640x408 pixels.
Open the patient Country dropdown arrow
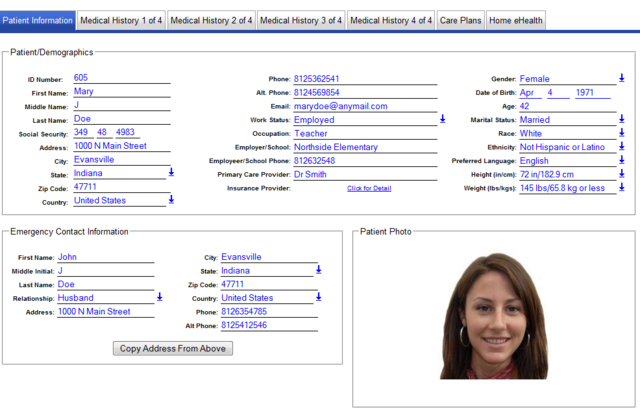[171, 200]
